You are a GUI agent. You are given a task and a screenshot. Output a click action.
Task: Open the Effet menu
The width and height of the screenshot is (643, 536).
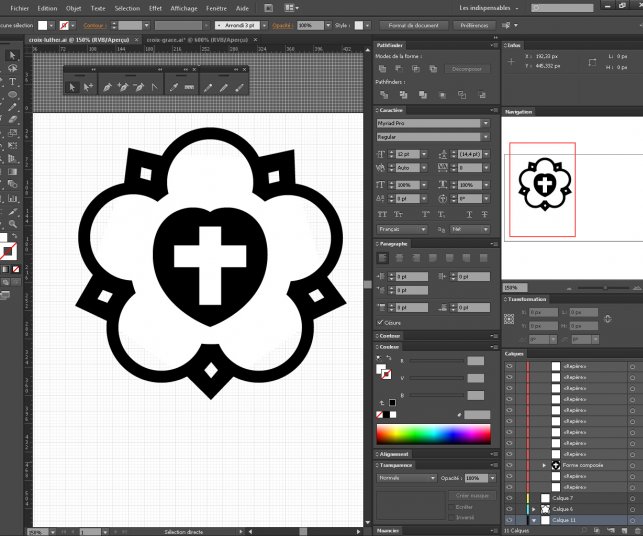click(x=155, y=8)
